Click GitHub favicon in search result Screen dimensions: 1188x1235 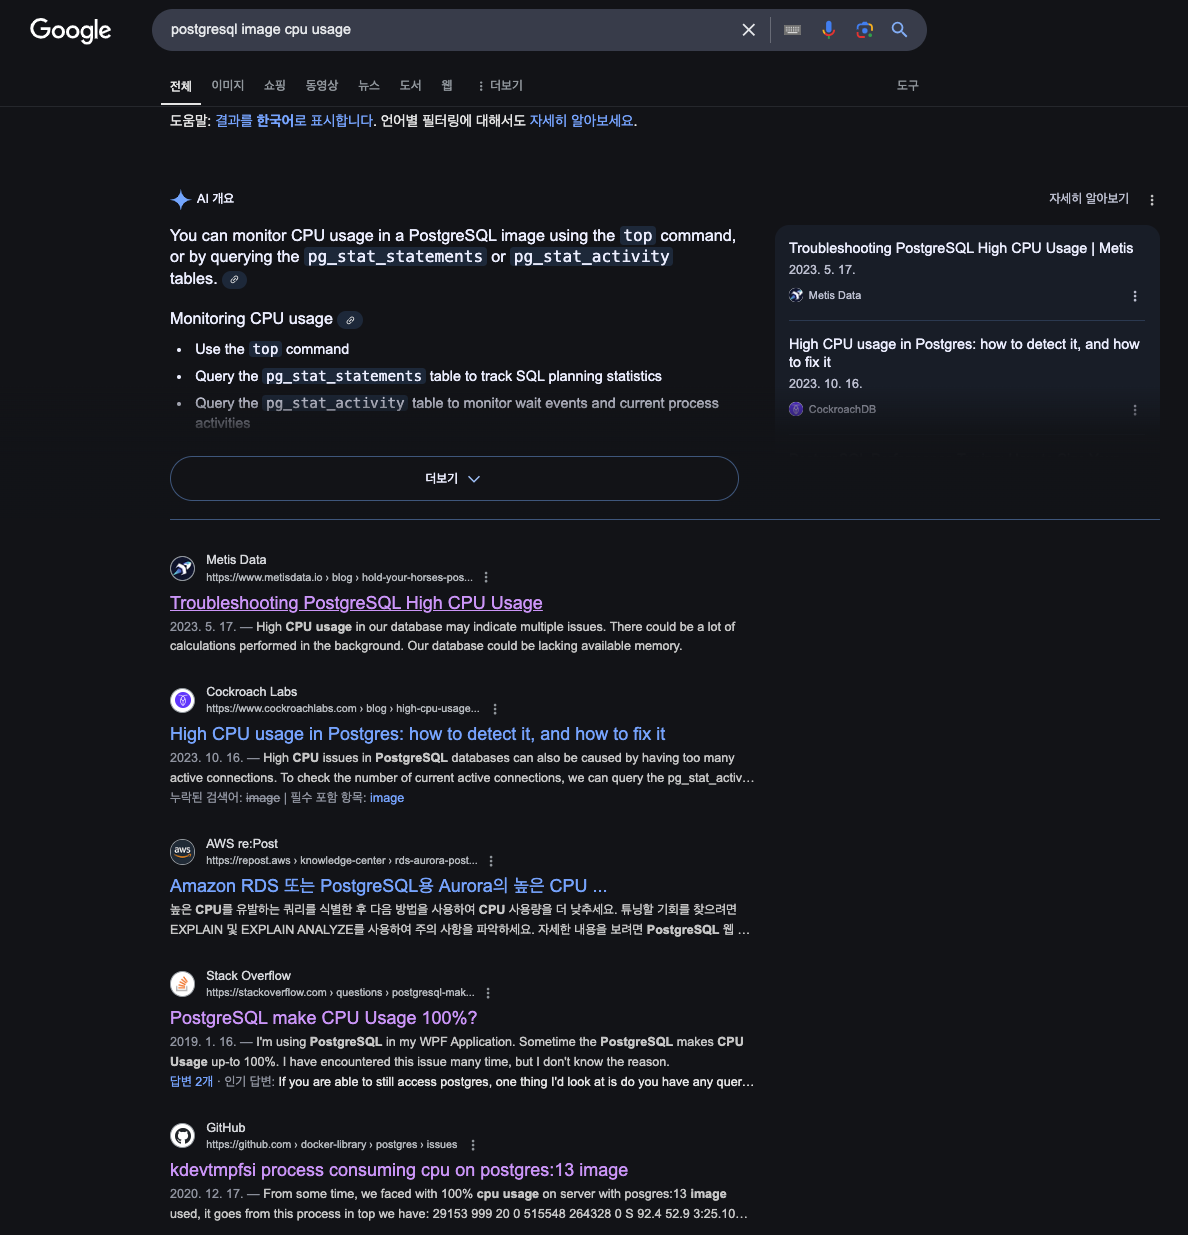[182, 1136]
